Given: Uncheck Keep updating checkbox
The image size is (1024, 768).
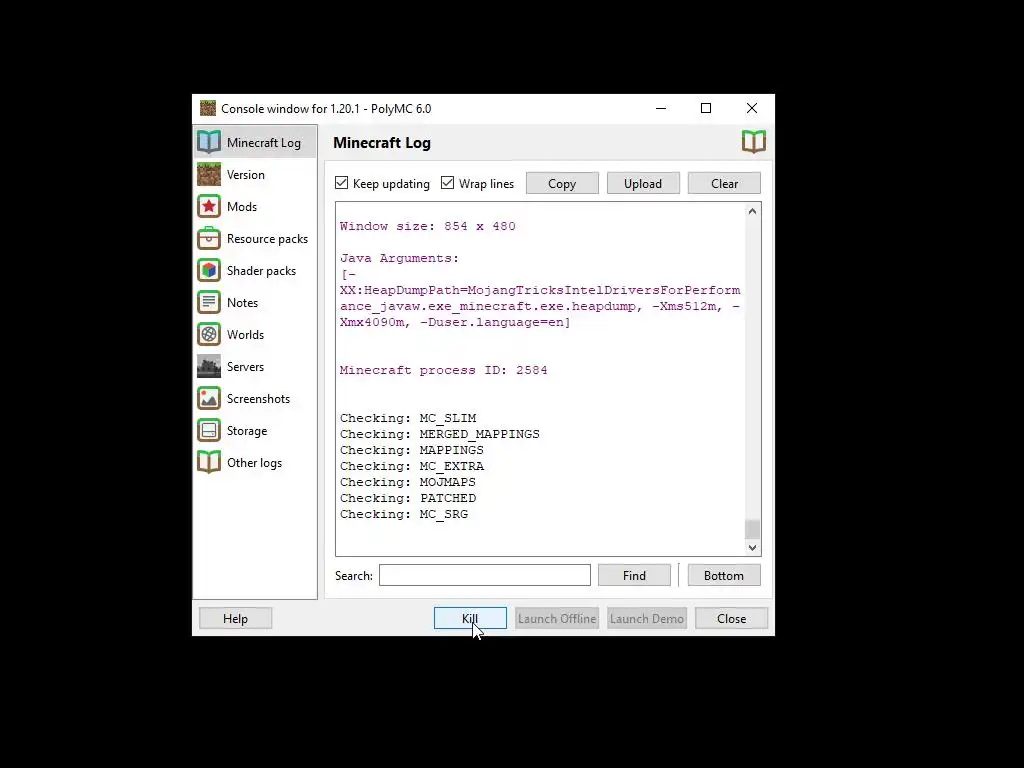Looking at the screenshot, I should pyautogui.click(x=342, y=183).
